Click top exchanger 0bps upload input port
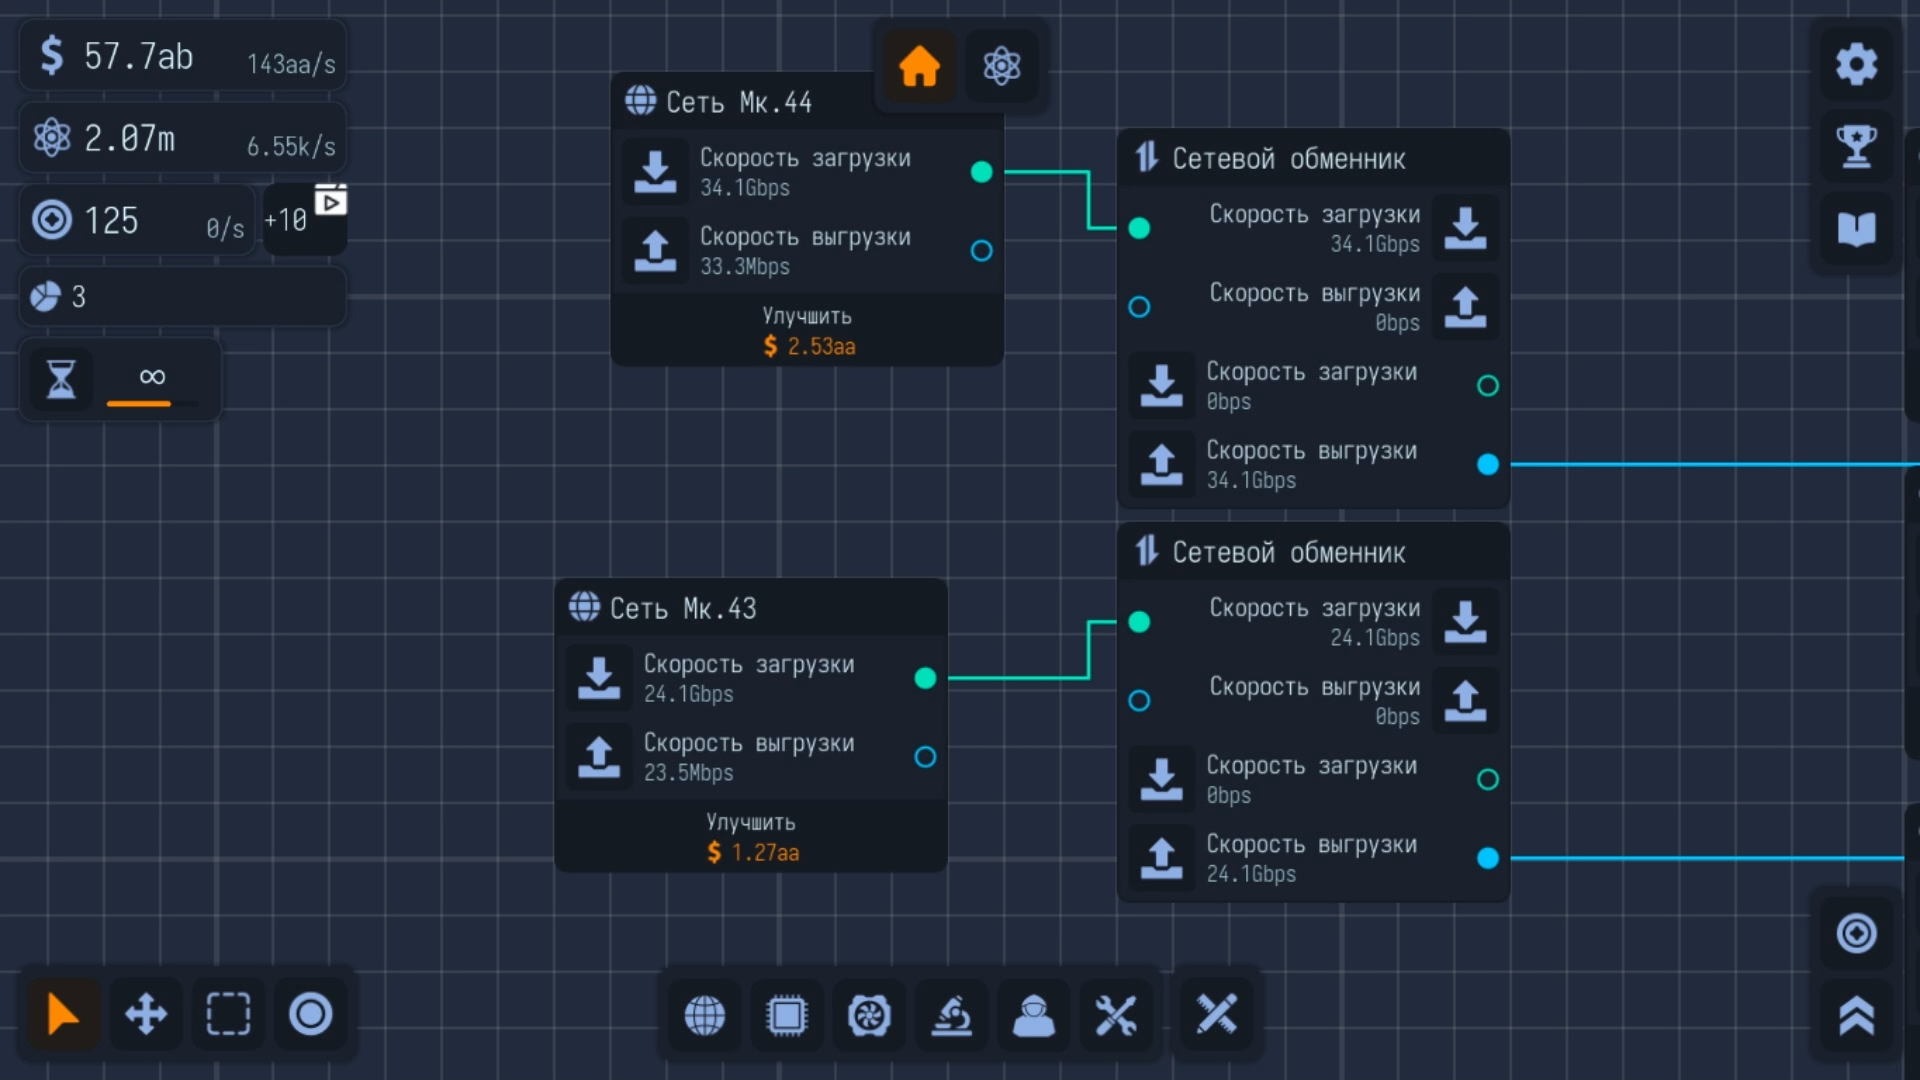Viewport: 1920px width, 1080px height. (1139, 307)
